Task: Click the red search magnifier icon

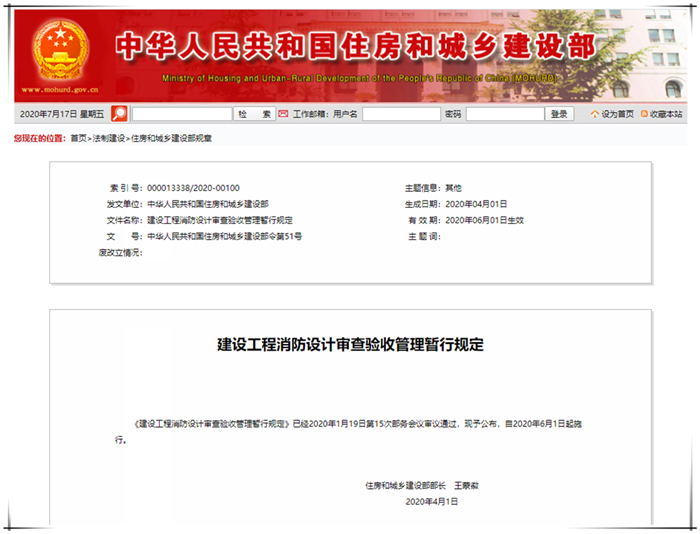Action: pos(119,114)
